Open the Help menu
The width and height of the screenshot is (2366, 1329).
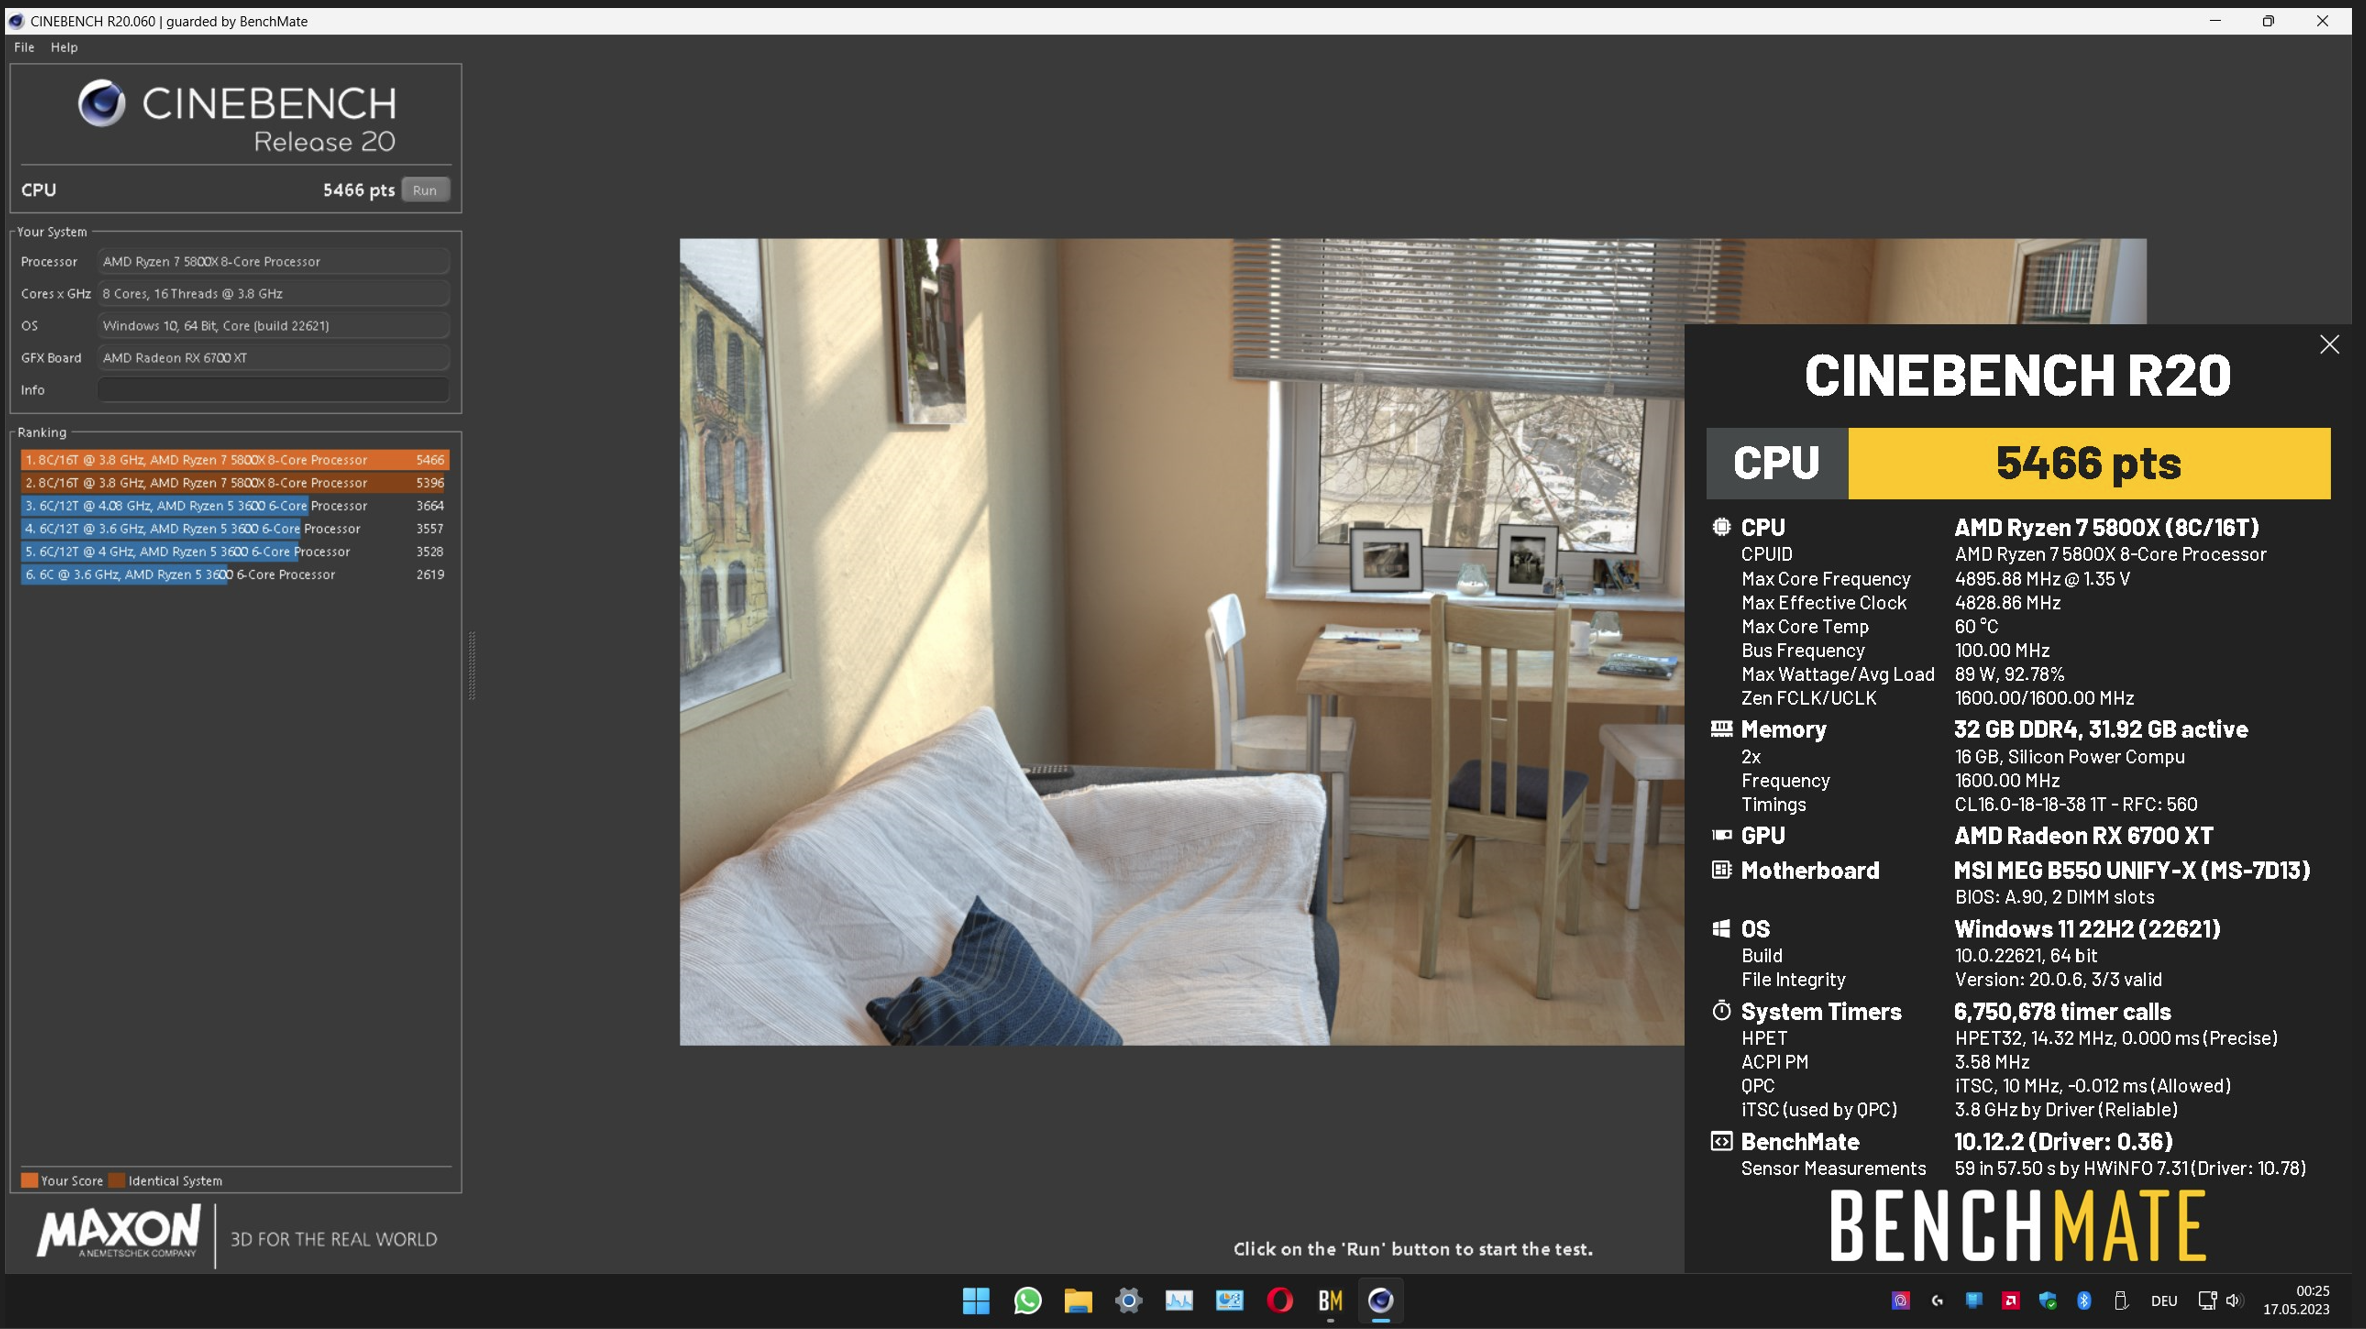[64, 47]
